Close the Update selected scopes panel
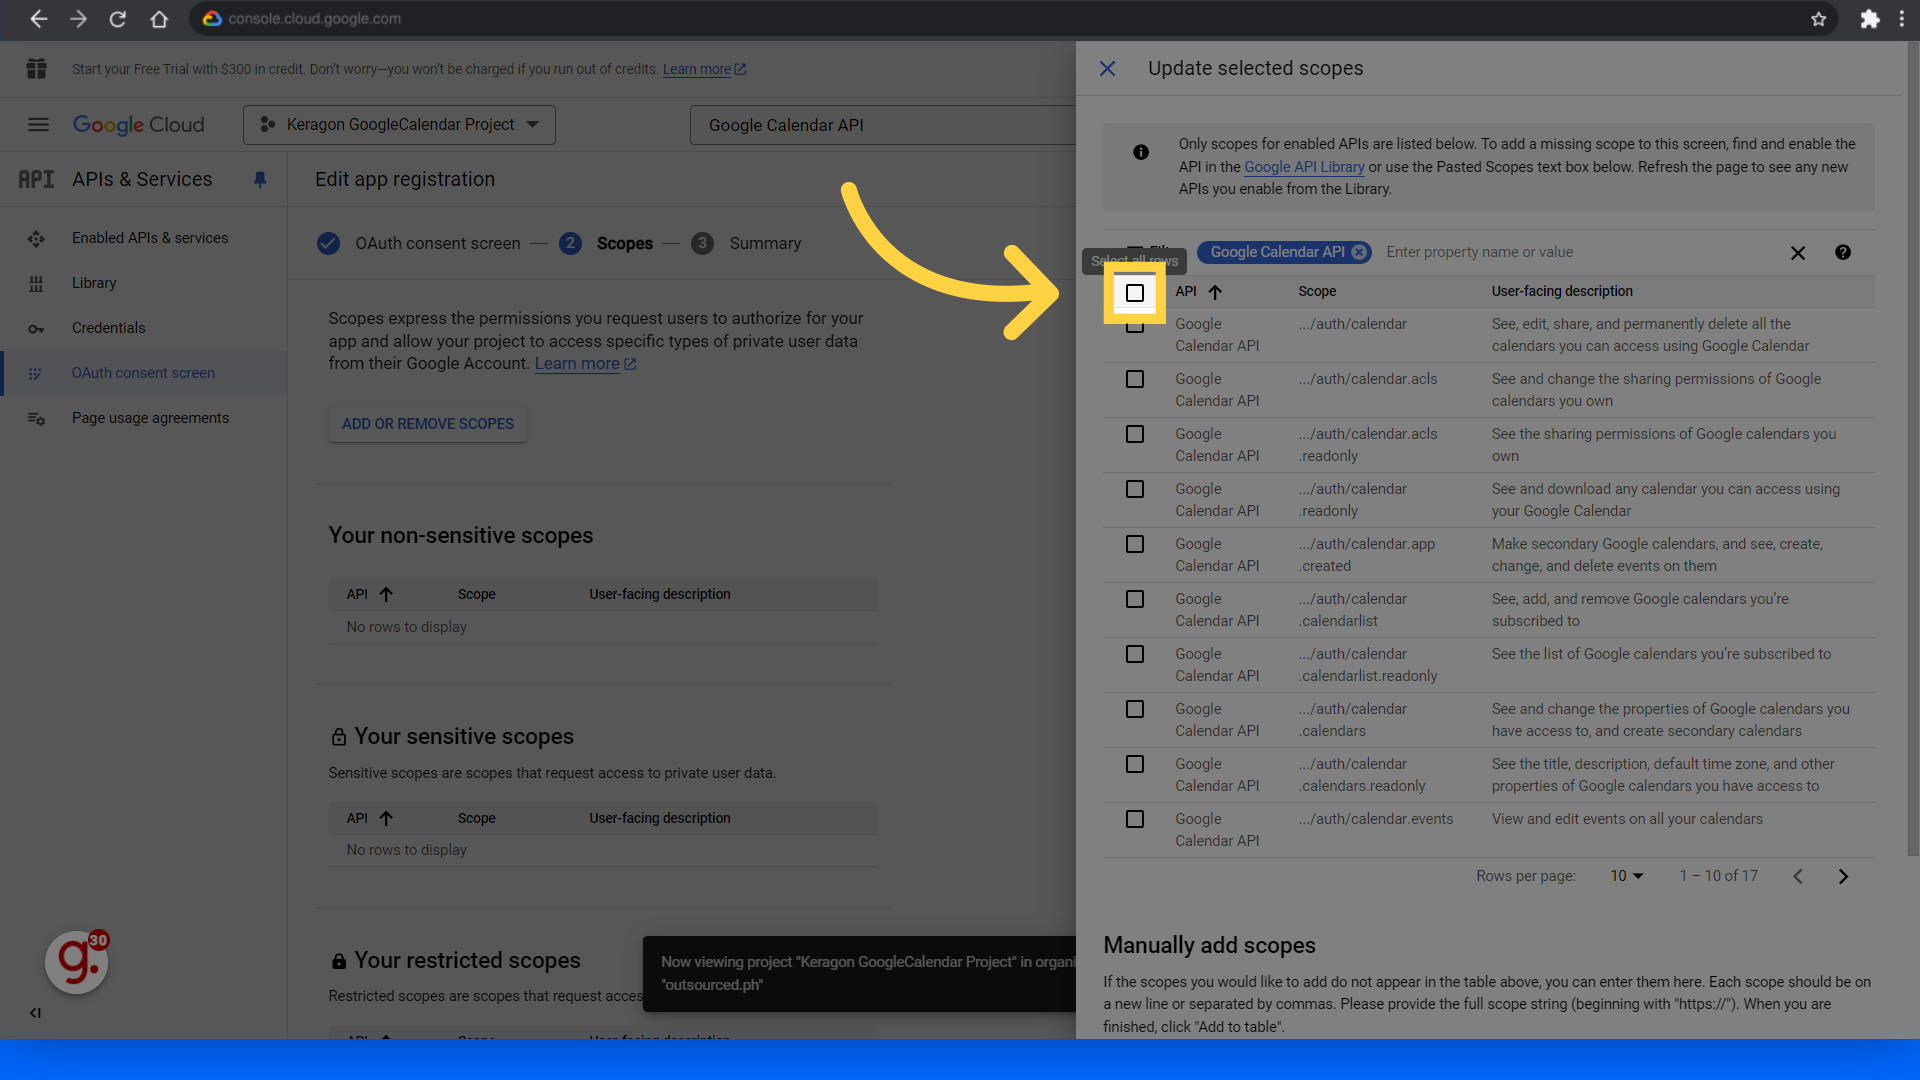The height and width of the screenshot is (1080, 1920). pyautogui.click(x=1107, y=68)
